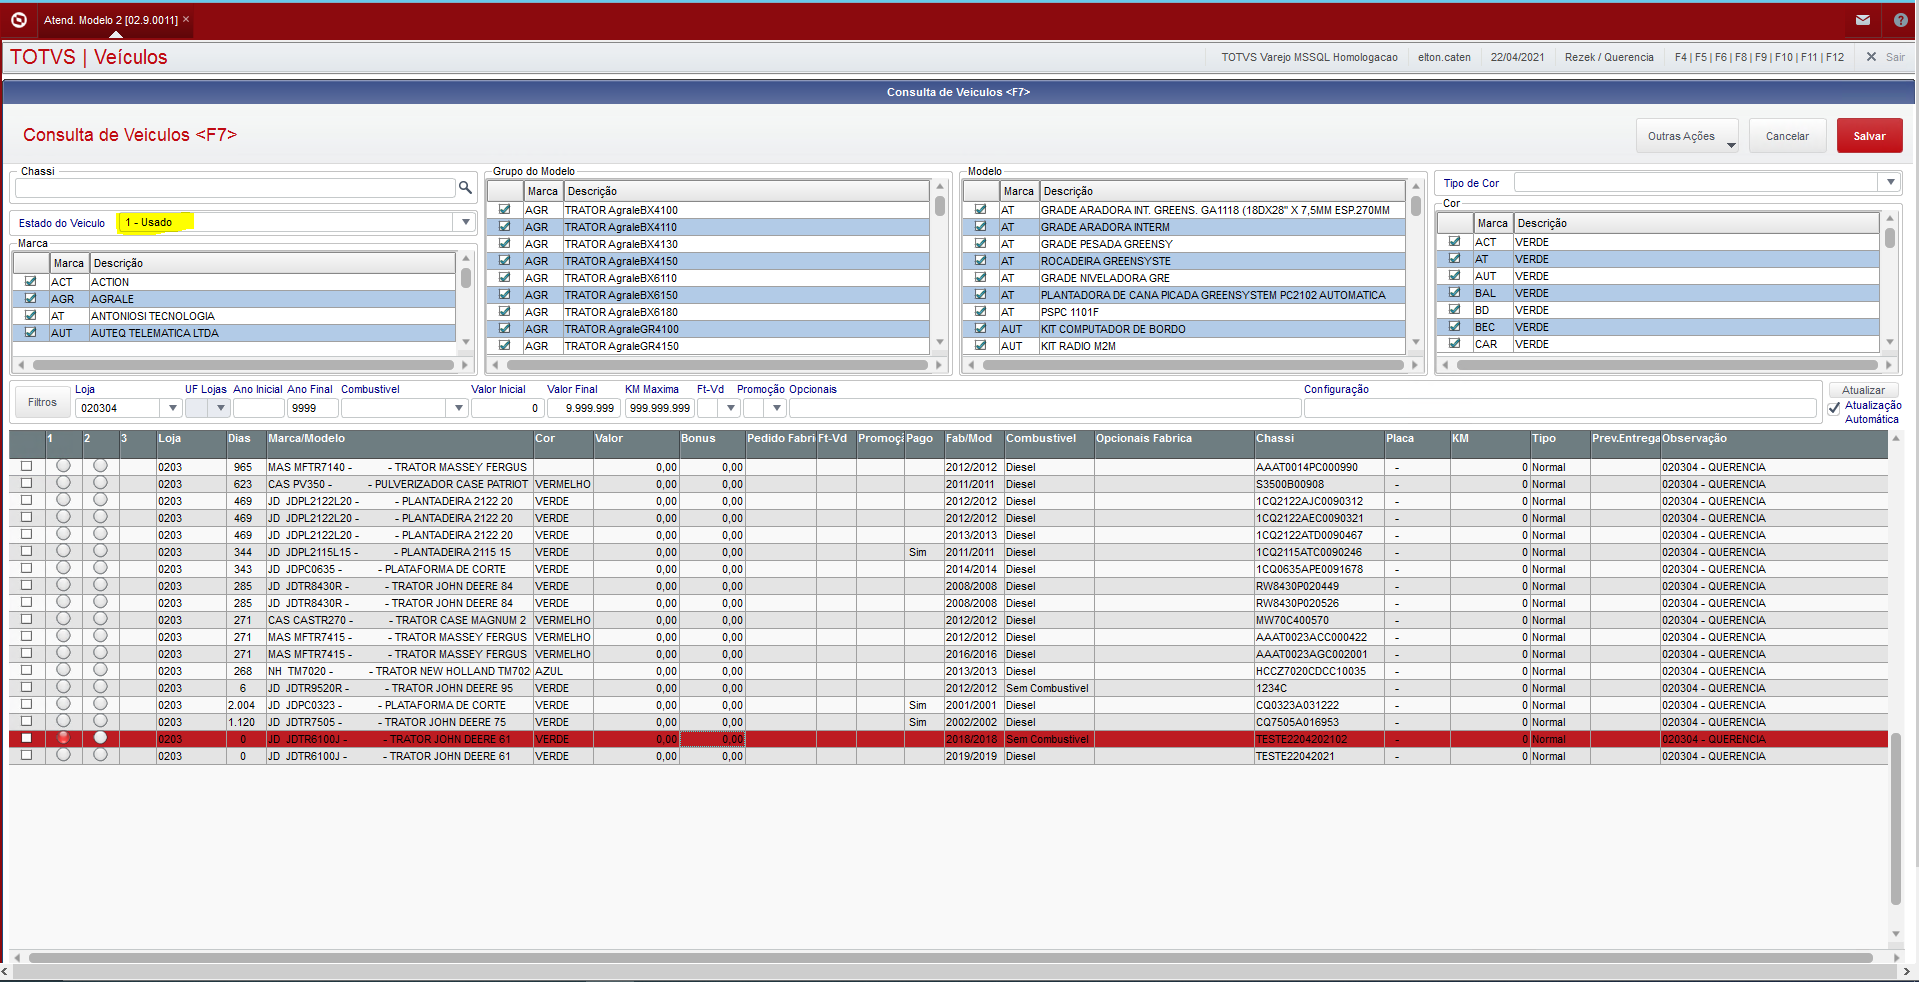Click results grid vertical scrollbar thumb

pos(1895,818)
